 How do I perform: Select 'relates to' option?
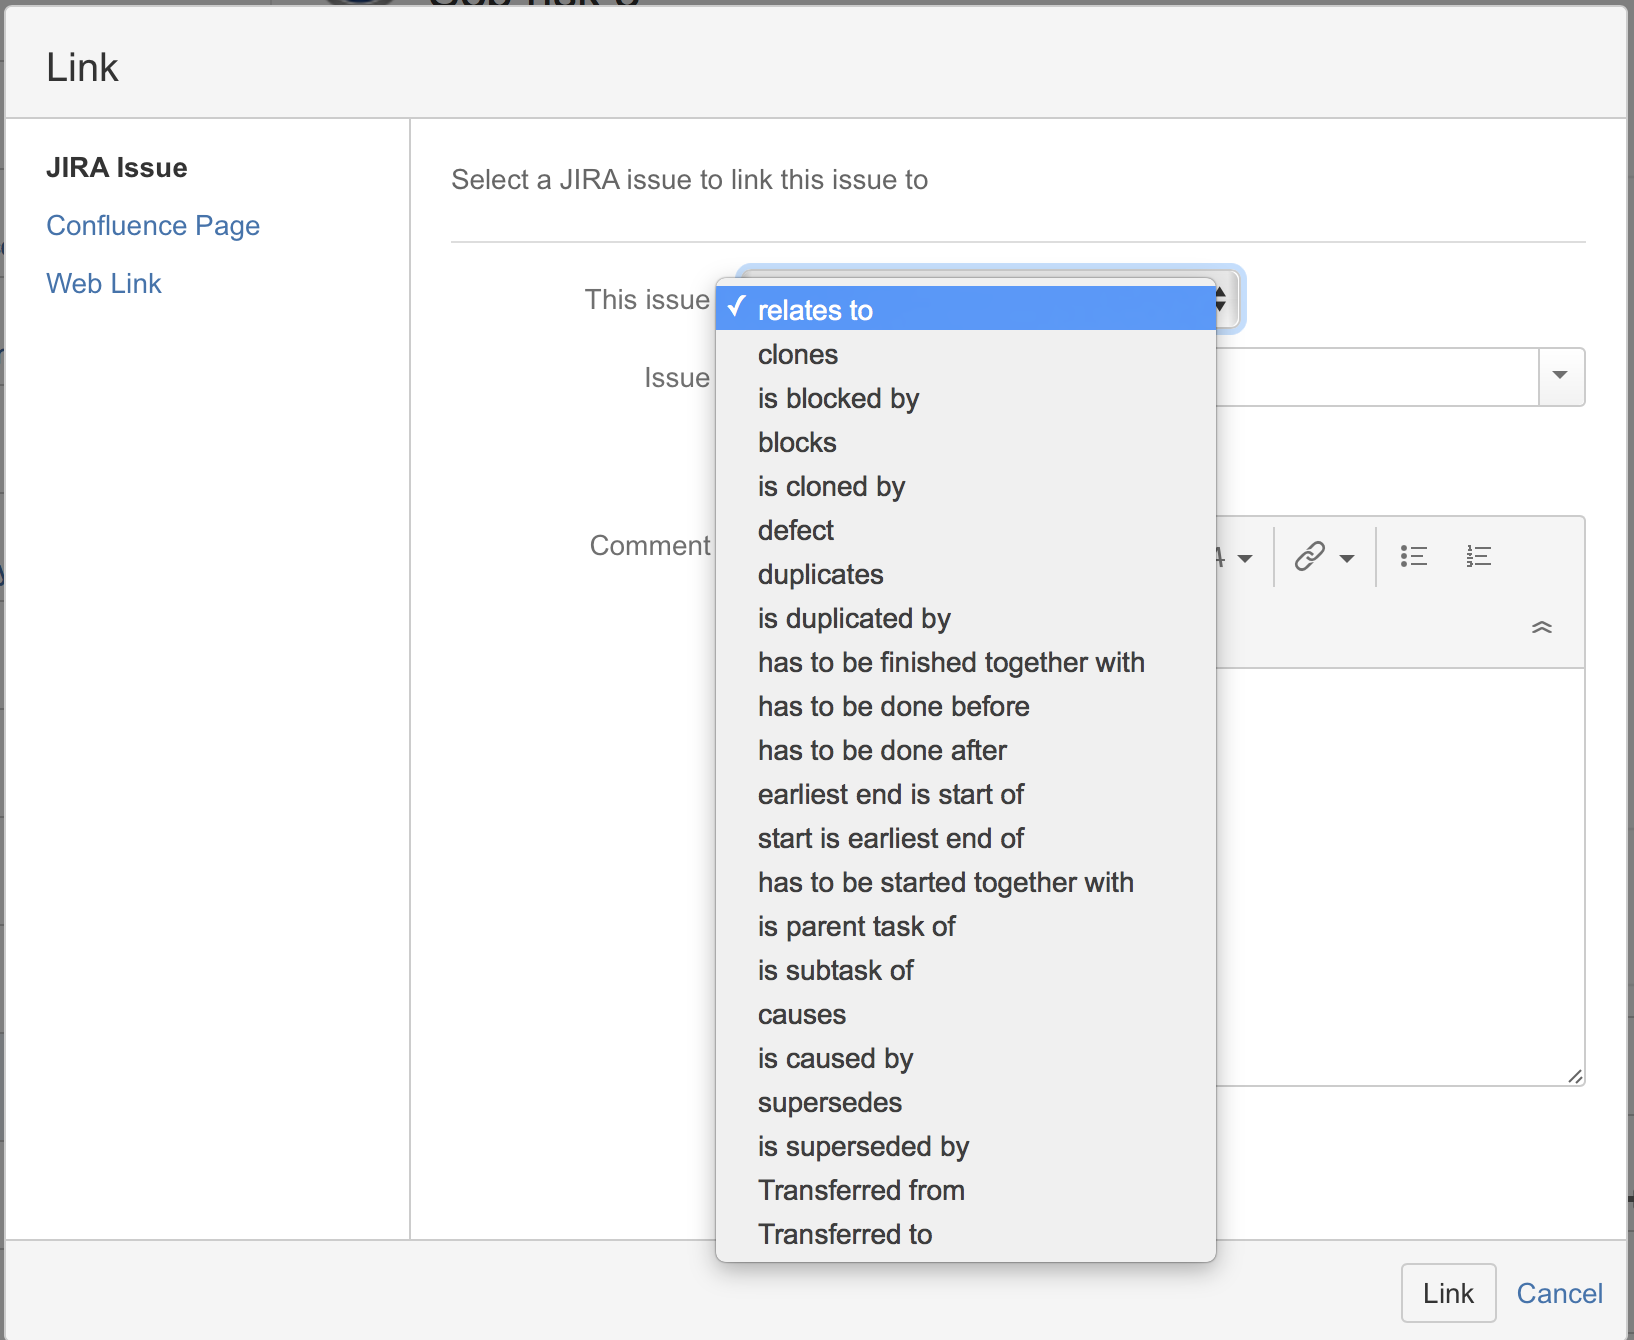coord(966,309)
